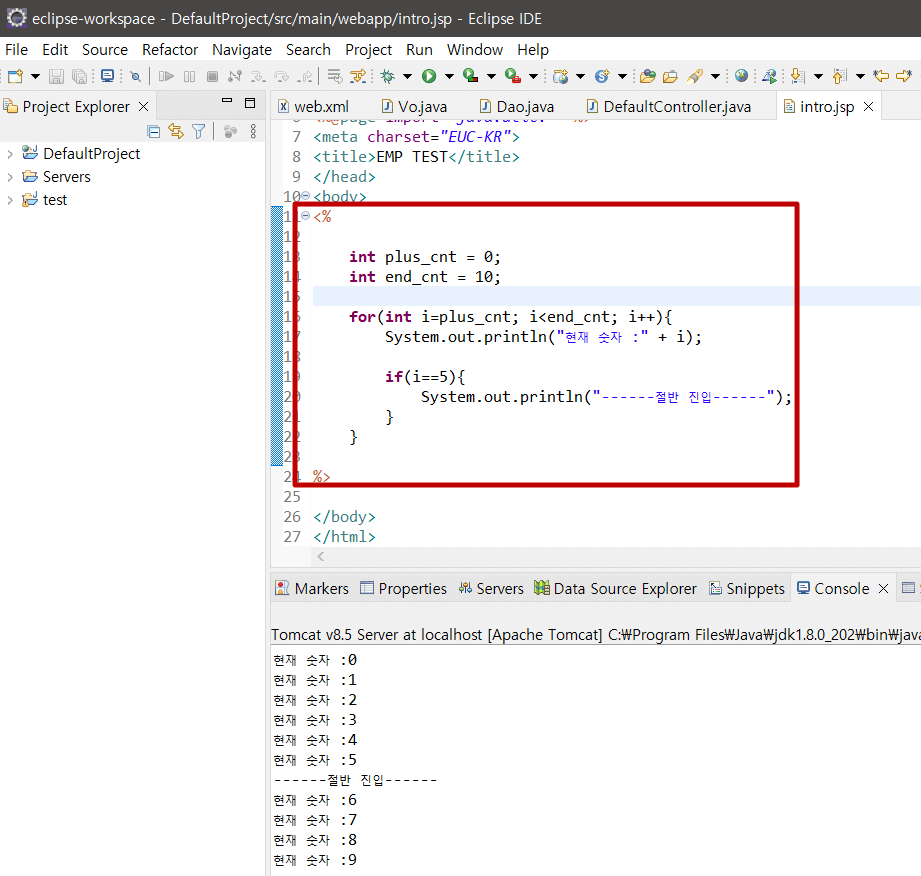The width and height of the screenshot is (921, 876).
Task: Click the Step Return icon
Action: (305, 76)
